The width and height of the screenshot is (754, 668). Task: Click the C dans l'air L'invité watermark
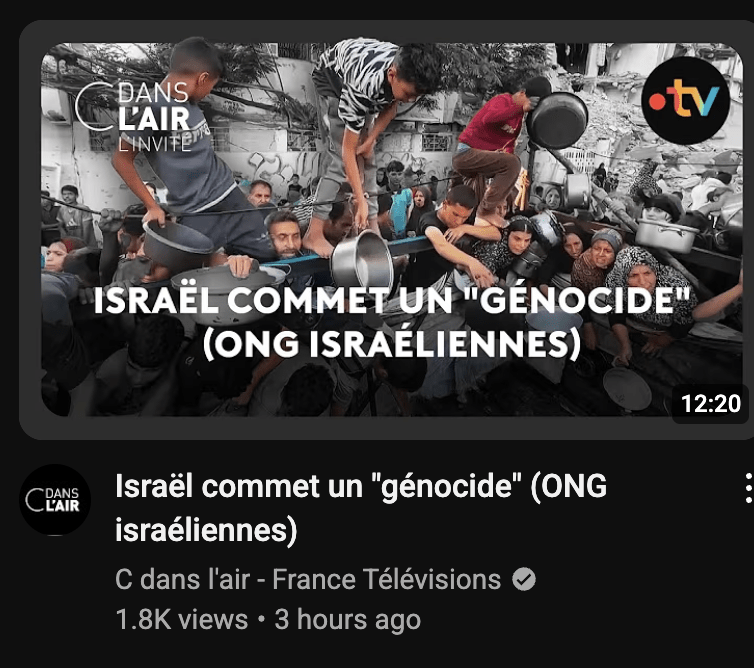coord(134,117)
